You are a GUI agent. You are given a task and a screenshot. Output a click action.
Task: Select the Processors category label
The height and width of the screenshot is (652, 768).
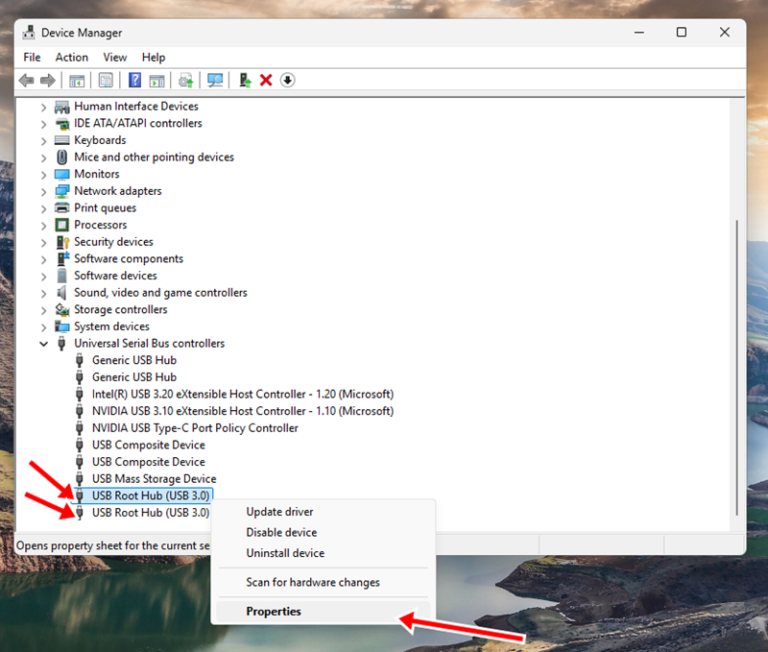click(x=100, y=225)
